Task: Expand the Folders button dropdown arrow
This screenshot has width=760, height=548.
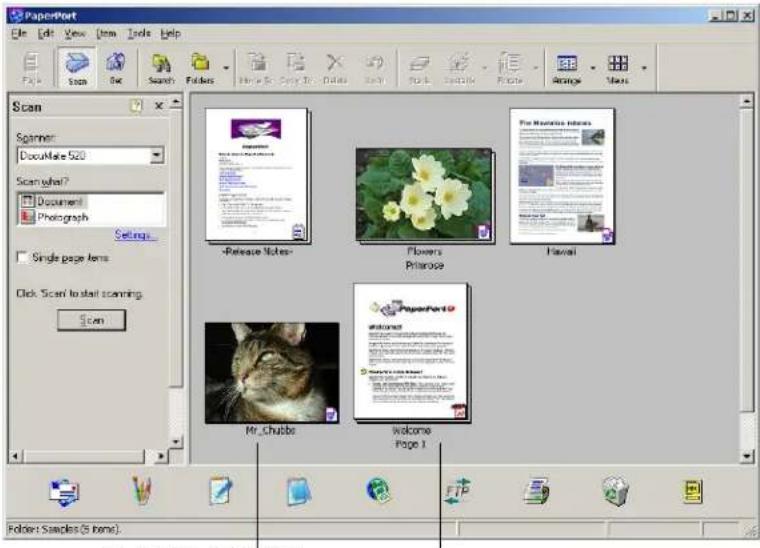Action: [x=226, y=68]
